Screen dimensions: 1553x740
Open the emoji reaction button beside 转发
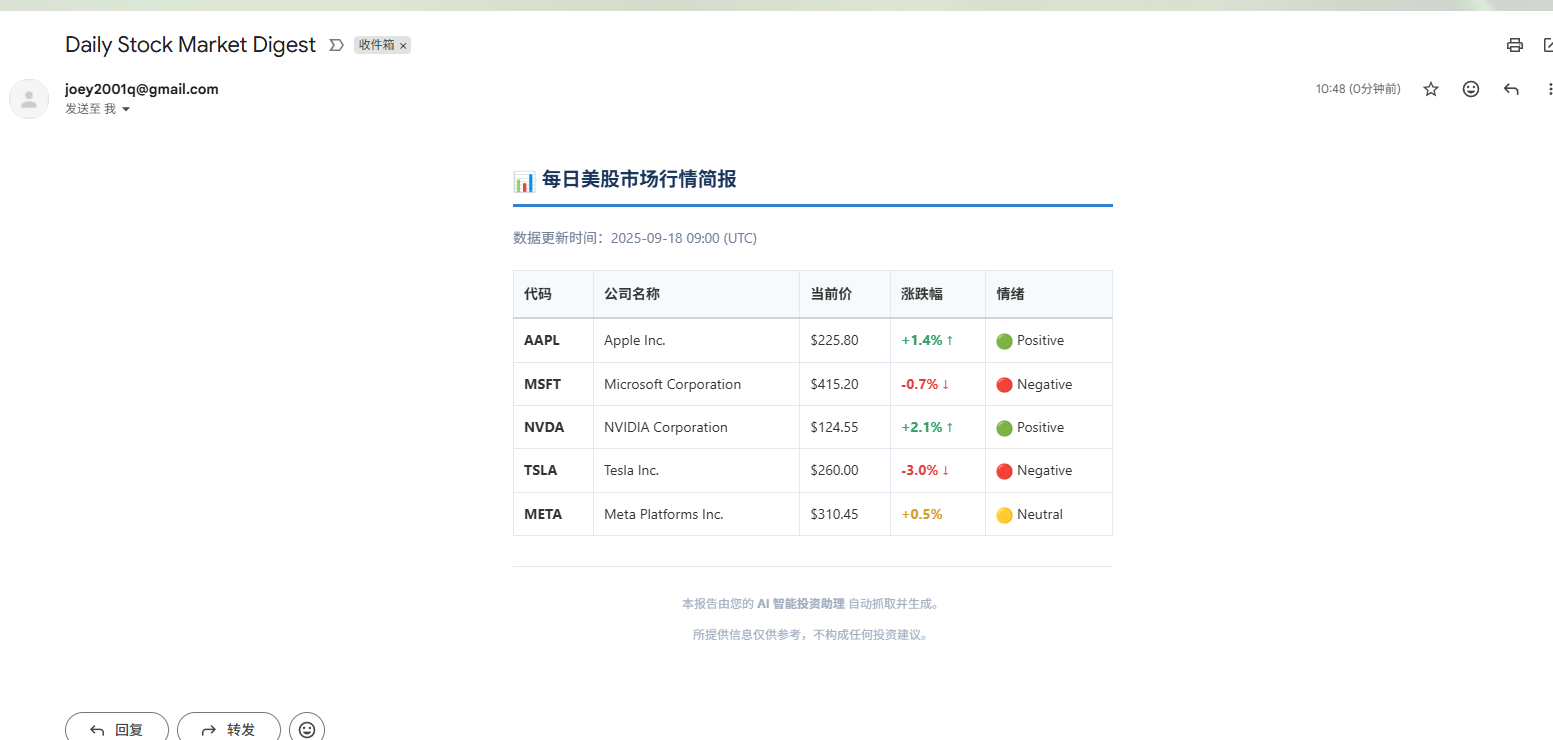[307, 728]
